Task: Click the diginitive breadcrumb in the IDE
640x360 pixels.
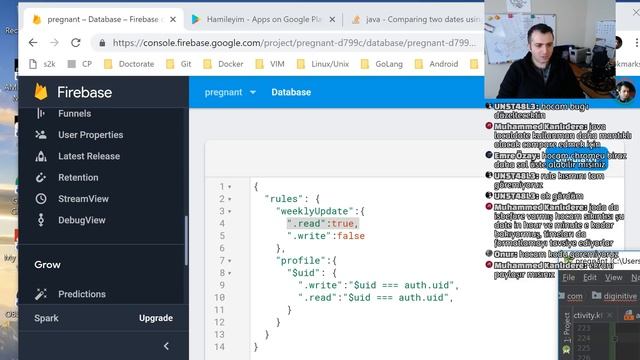Action: (x=615, y=296)
